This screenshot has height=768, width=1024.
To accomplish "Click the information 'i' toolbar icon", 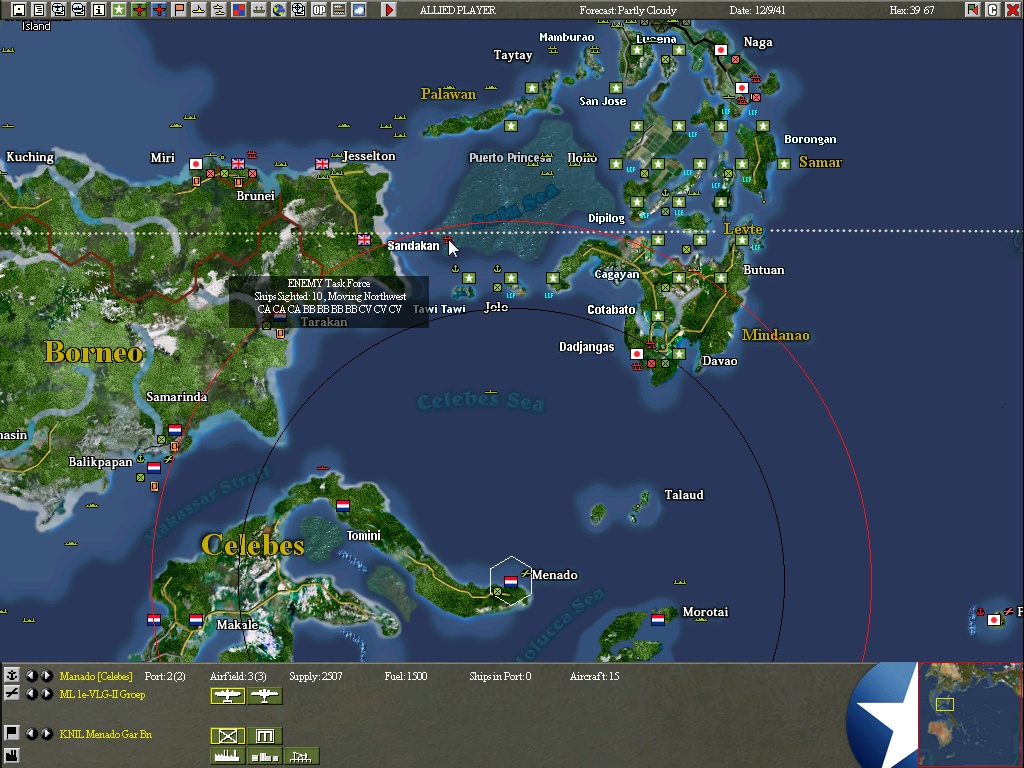I will 99,10.
